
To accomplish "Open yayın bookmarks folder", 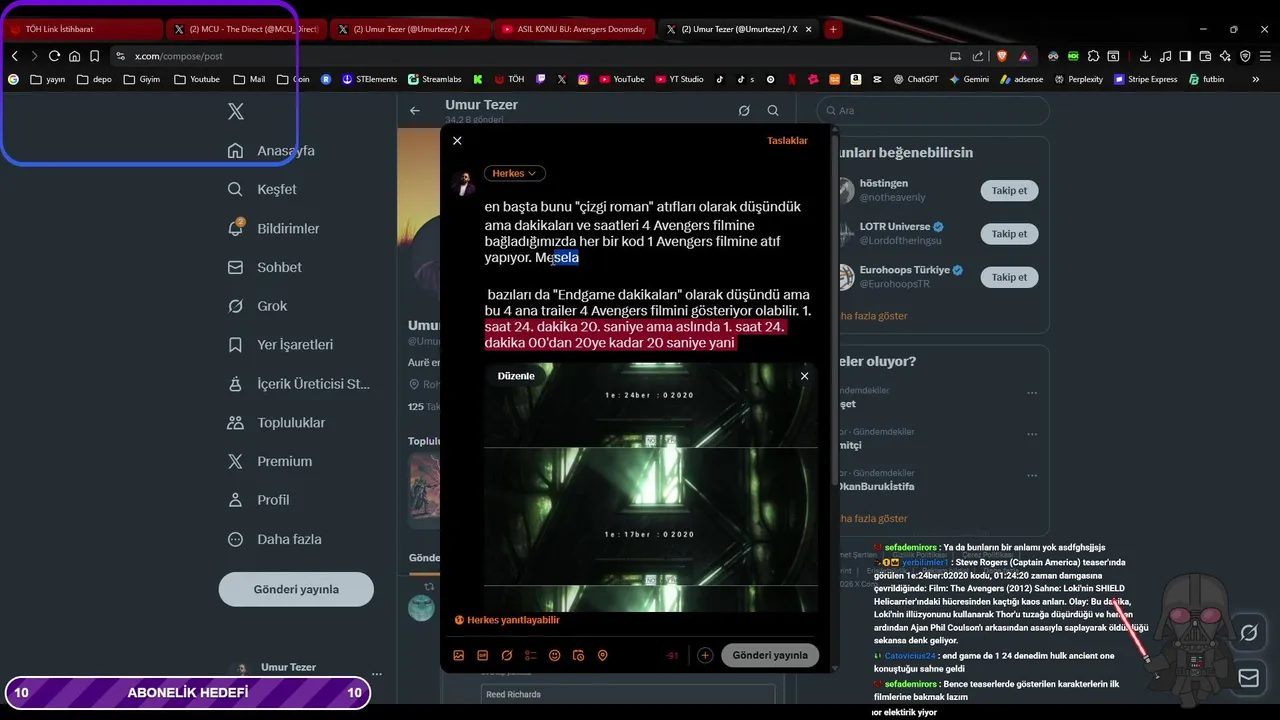I will point(48,79).
